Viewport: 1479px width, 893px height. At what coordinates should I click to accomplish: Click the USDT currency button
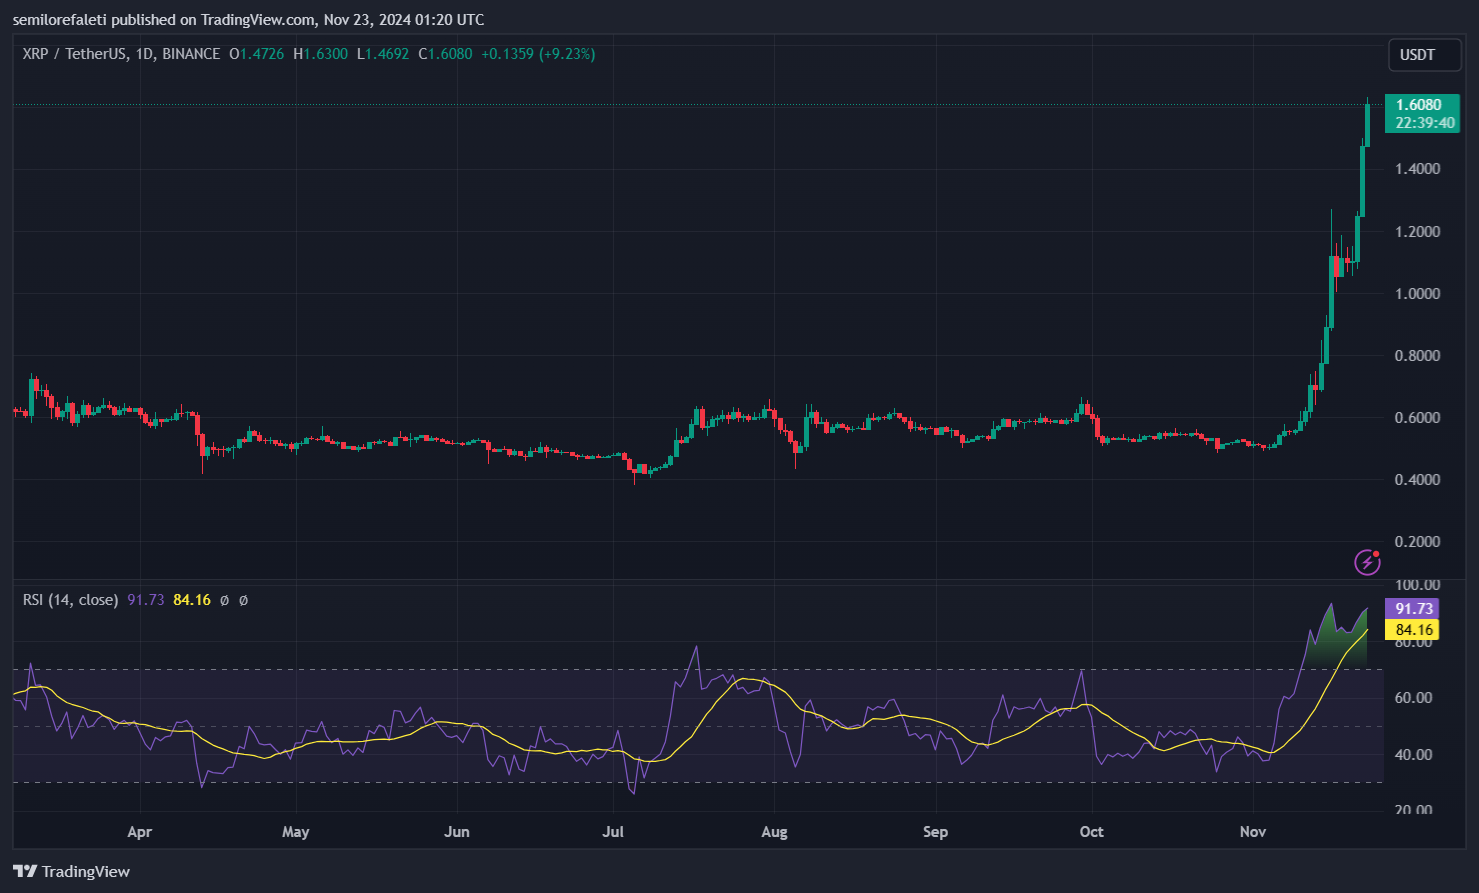click(x=1424, y=55)
